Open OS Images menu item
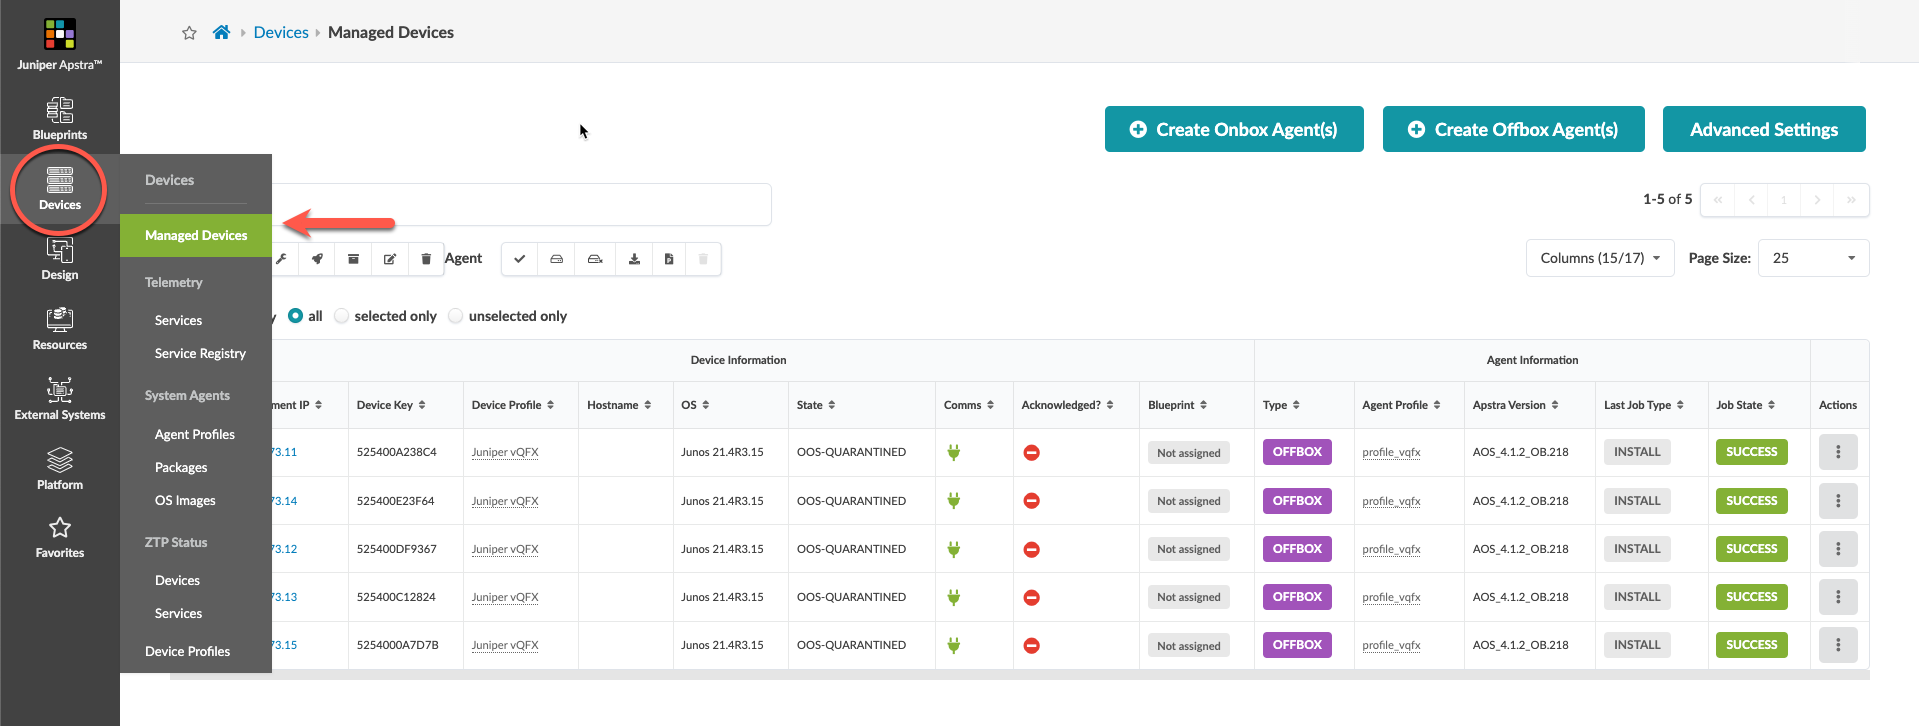1919x726 pixels. pos(185,500)
